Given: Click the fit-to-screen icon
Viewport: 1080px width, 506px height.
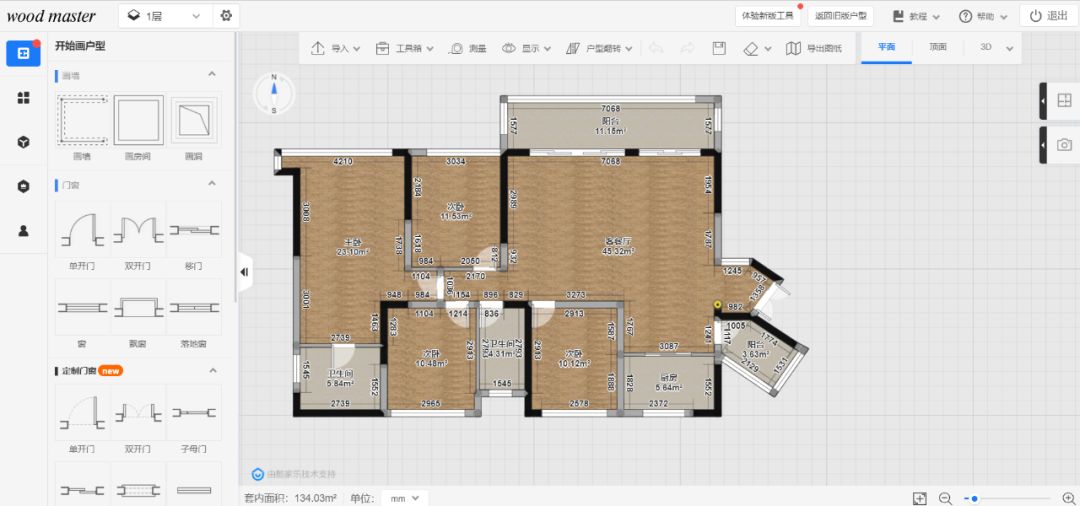Looking at the screenshot, I should (x=920, y=498).
